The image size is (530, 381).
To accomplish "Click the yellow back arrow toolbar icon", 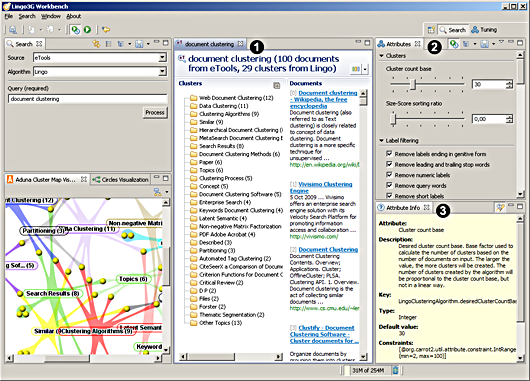I will (x=106, y=30).
